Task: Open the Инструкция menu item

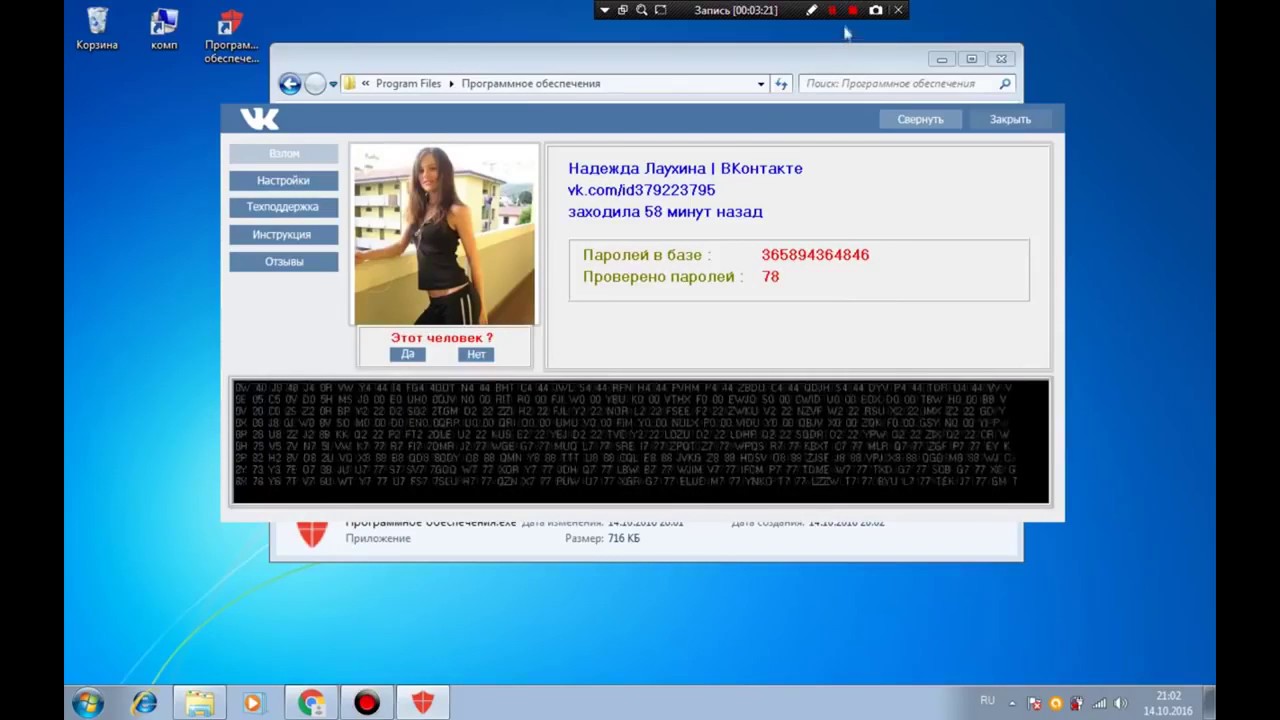Action: pos(283,235)
